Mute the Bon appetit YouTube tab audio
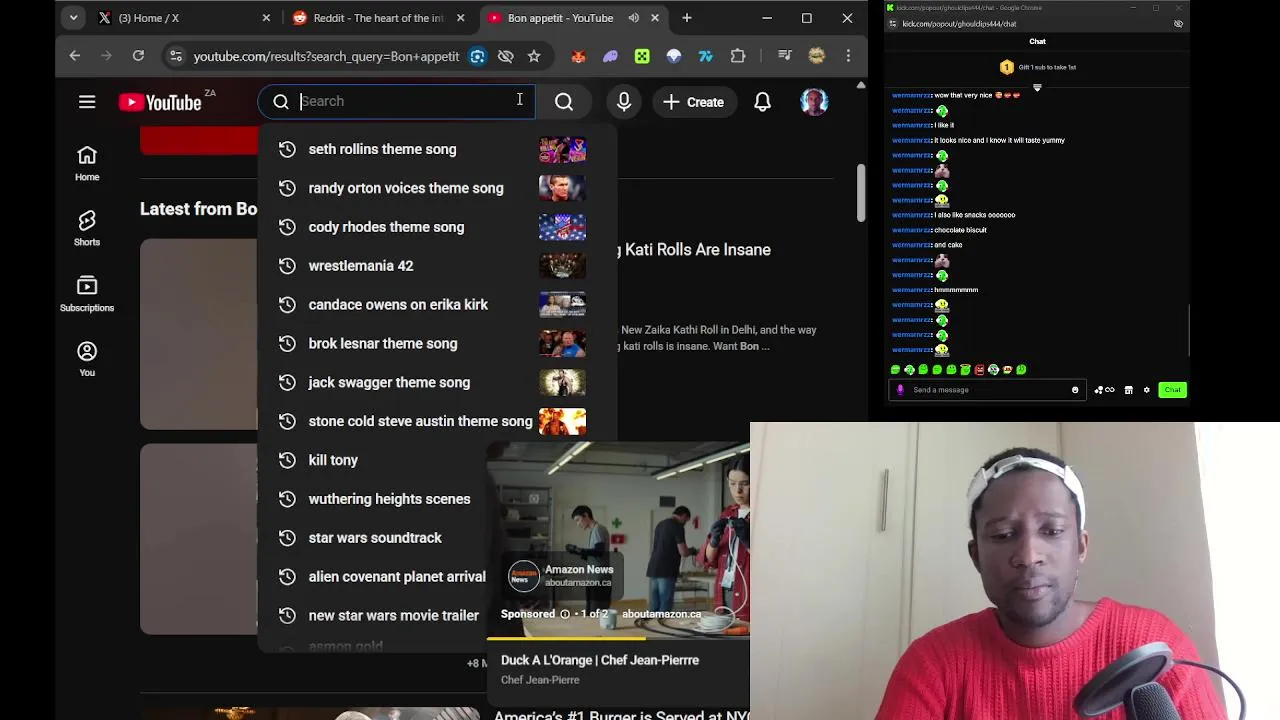Image resolution: width=1280 pixels, height=720 pixels. coord(633,18)
